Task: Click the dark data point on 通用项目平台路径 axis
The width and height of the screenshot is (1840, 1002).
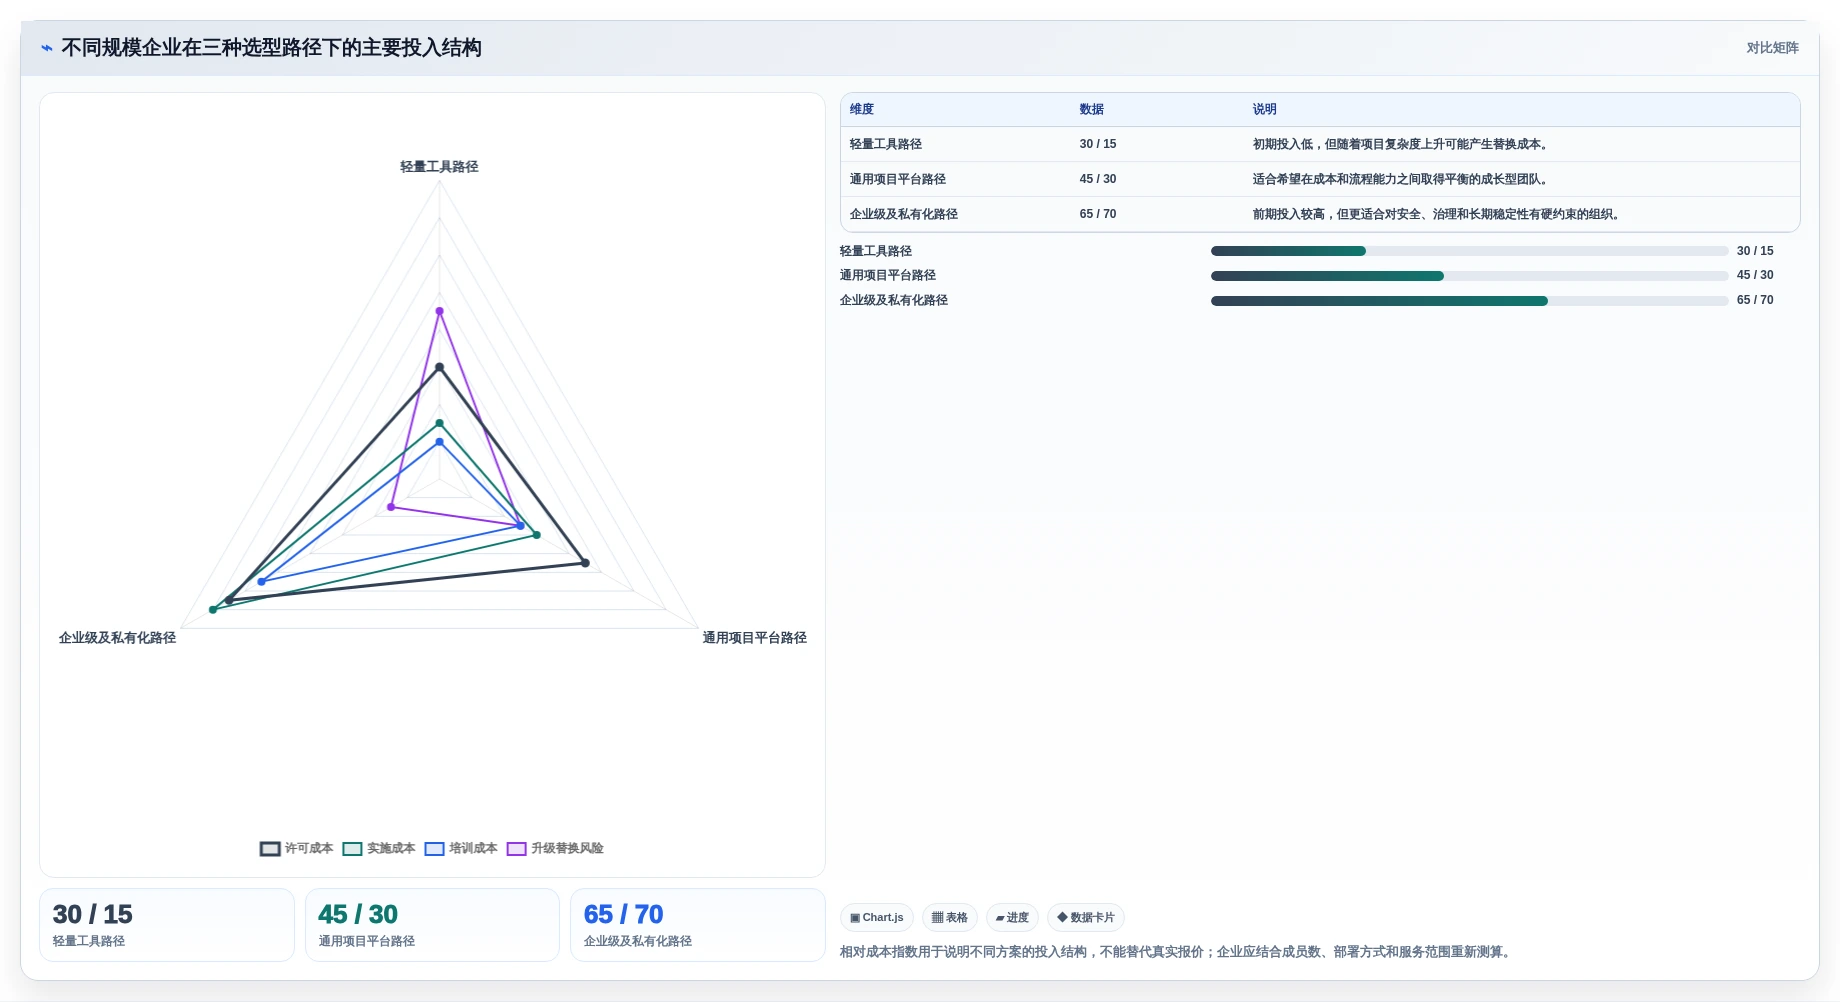Action: tap(585, 563)
